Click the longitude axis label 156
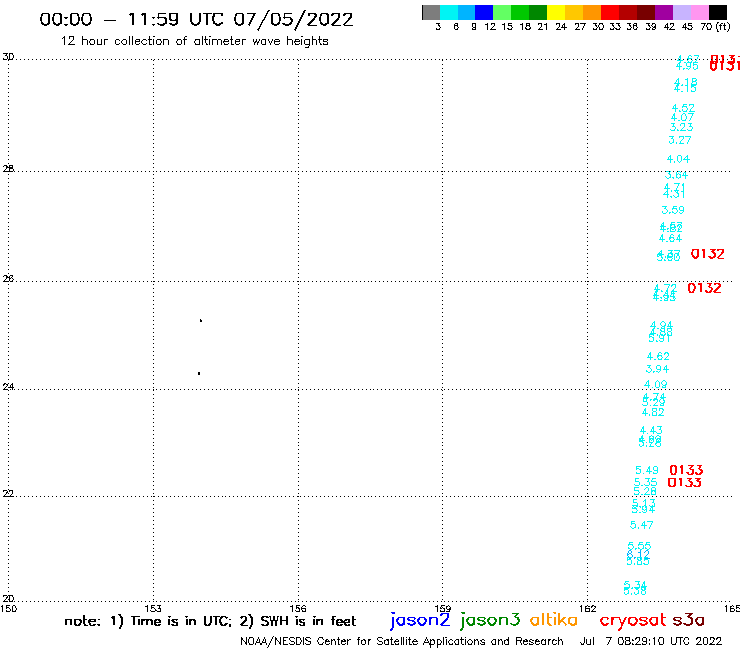 [298, 608]
